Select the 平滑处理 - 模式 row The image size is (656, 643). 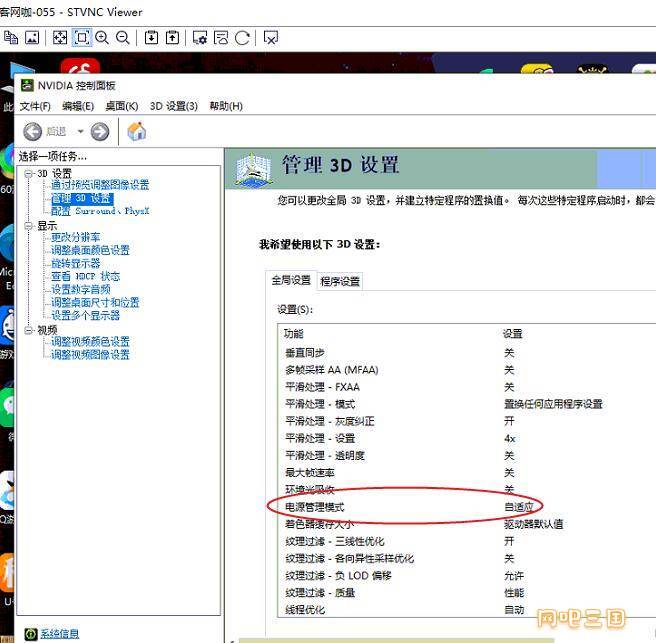pyautogui.click(x=467, y=404)
